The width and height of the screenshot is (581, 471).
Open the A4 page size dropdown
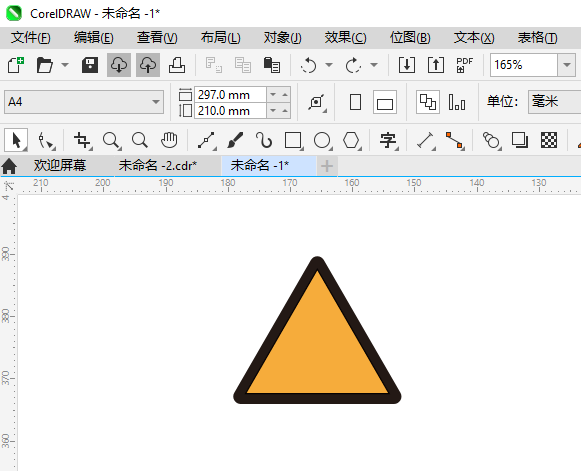[x=84, y=102]
